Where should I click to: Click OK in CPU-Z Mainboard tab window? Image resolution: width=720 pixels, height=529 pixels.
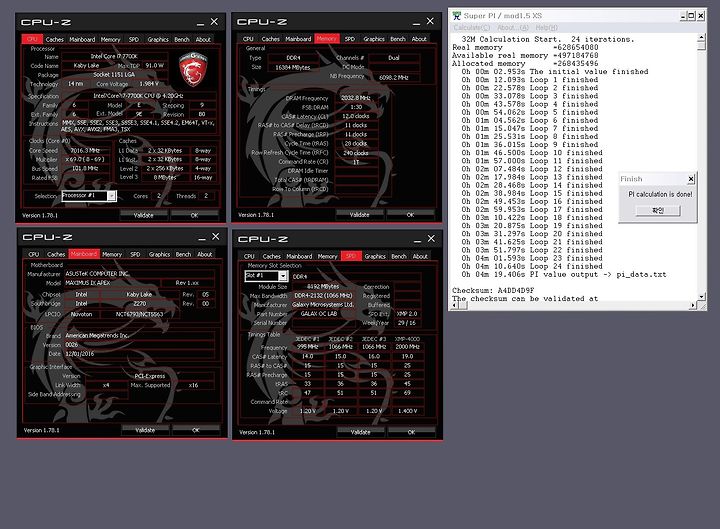196,430
